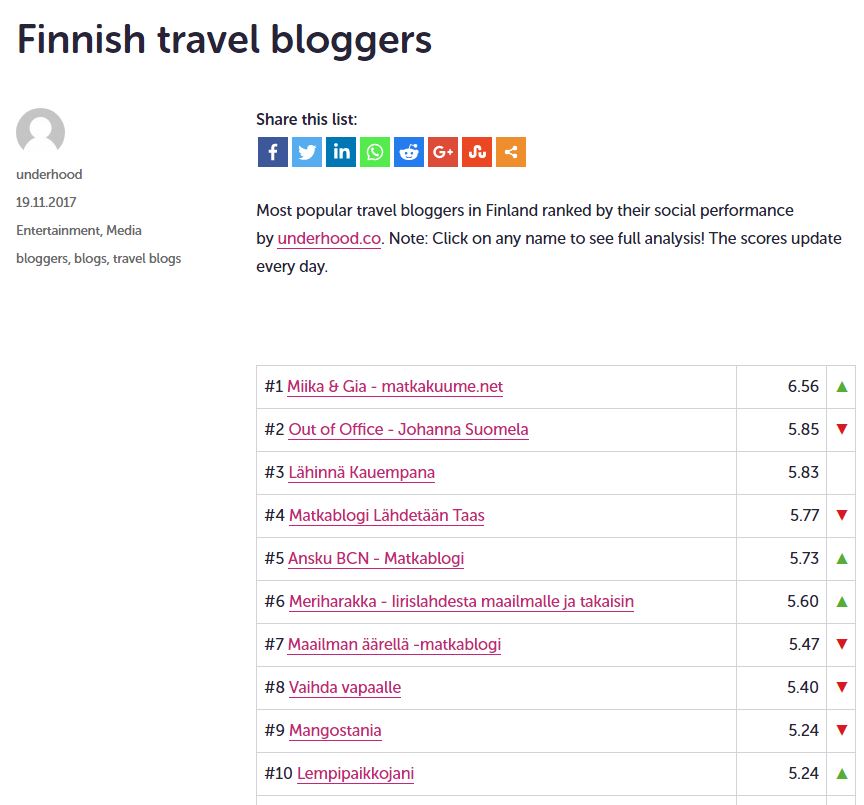Click the travel blogs tag
This screenshot has height=805, width=864.
[x=147, y=259]
